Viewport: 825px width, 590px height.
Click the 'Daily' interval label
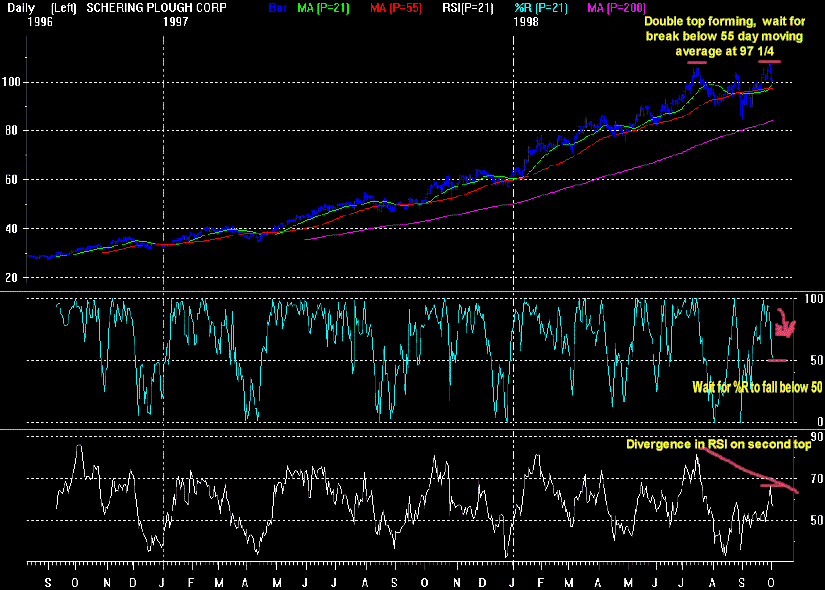point(21,8)
